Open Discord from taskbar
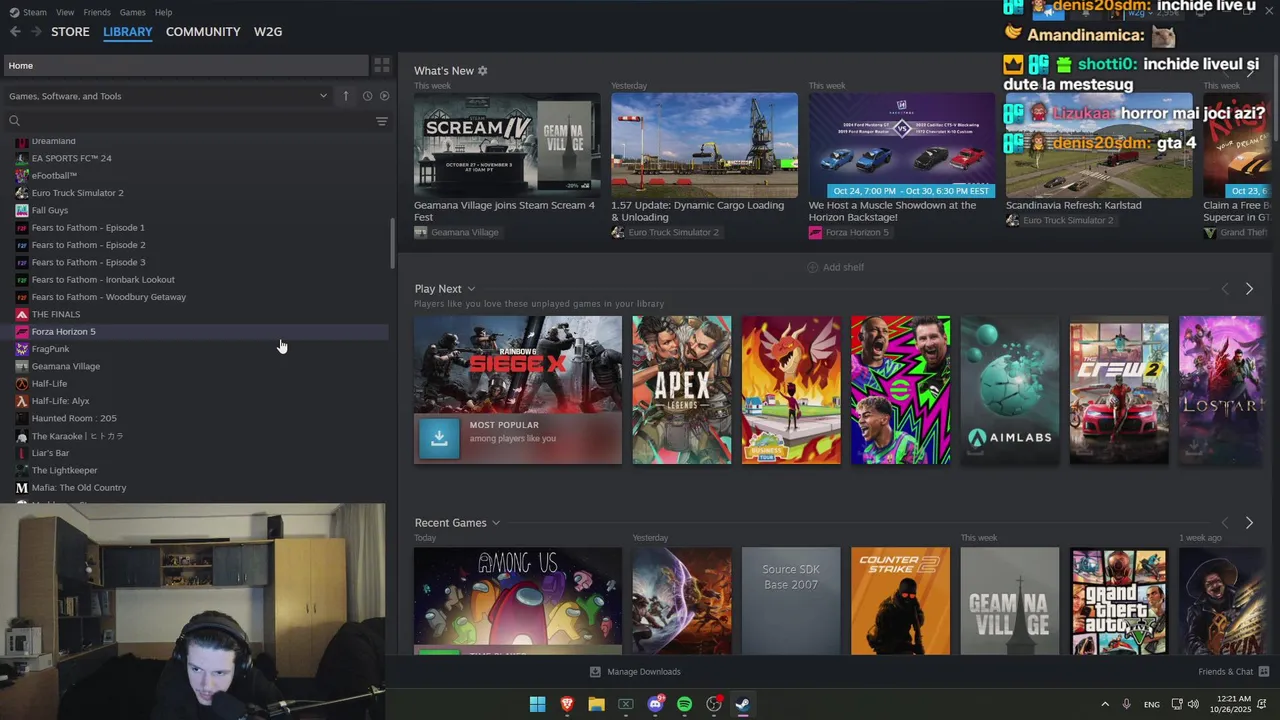 [655, 704]
